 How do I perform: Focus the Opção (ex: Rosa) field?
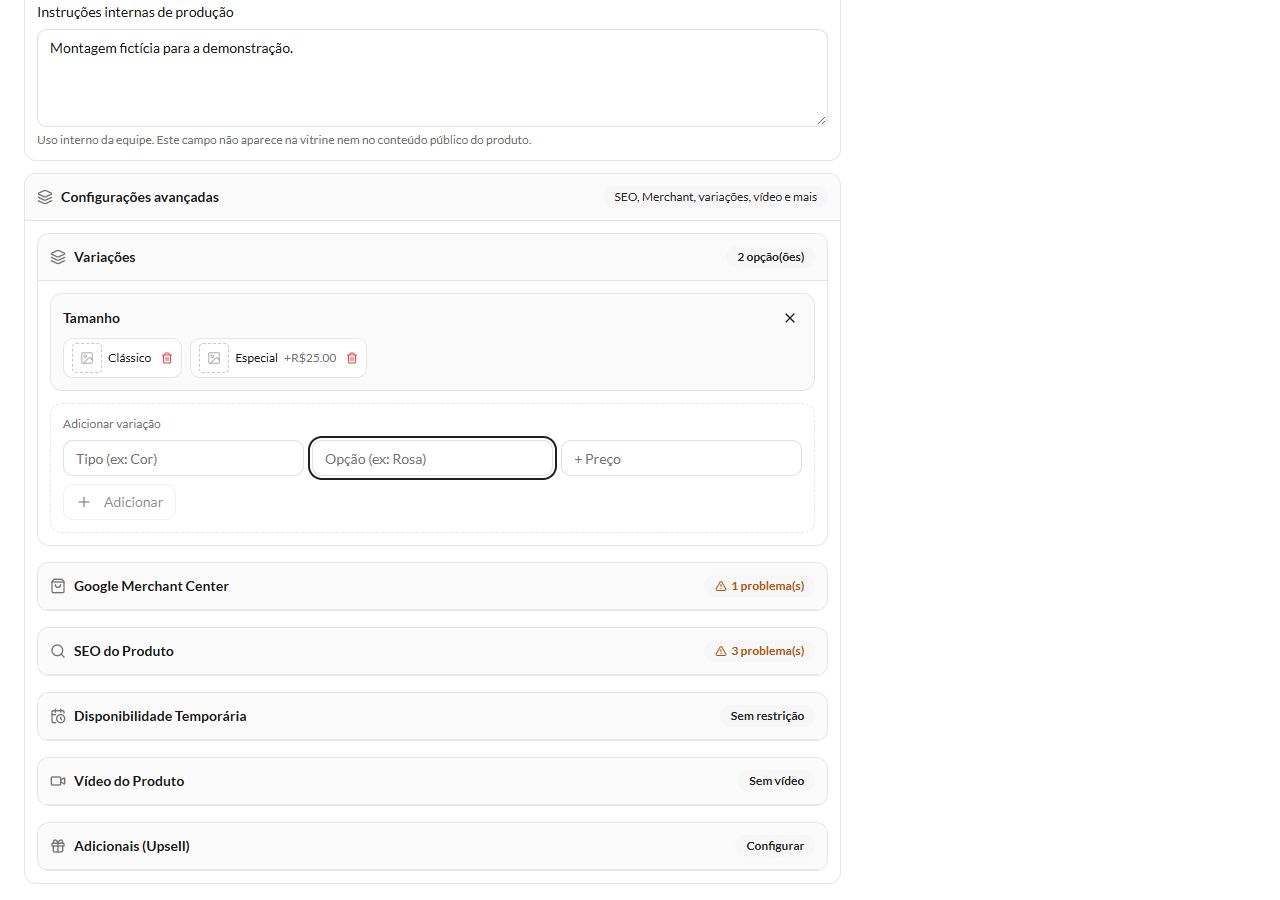[432, 459]
